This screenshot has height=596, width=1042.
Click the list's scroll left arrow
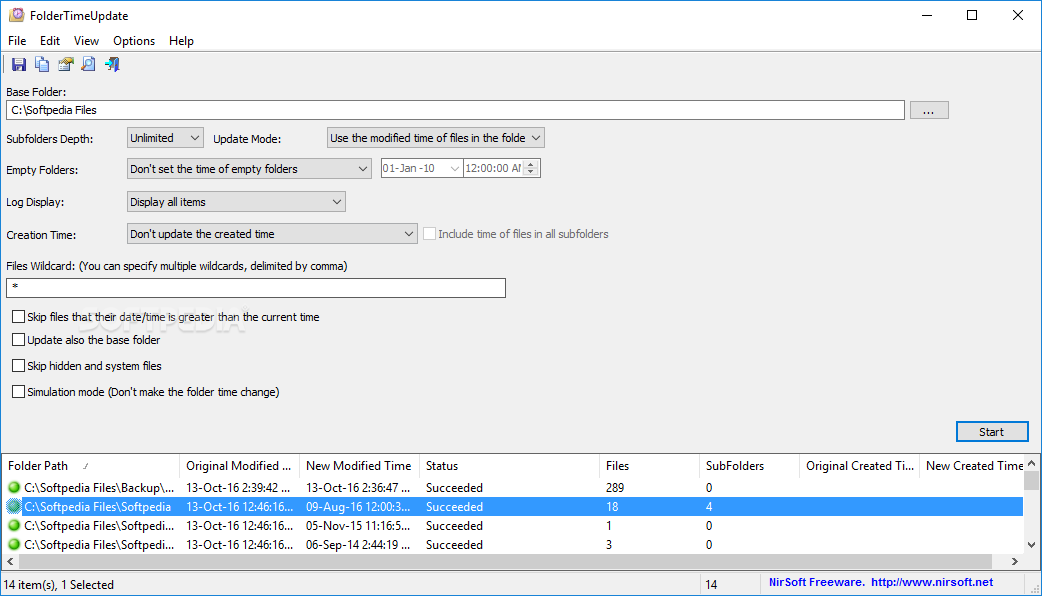coord(10,561)
